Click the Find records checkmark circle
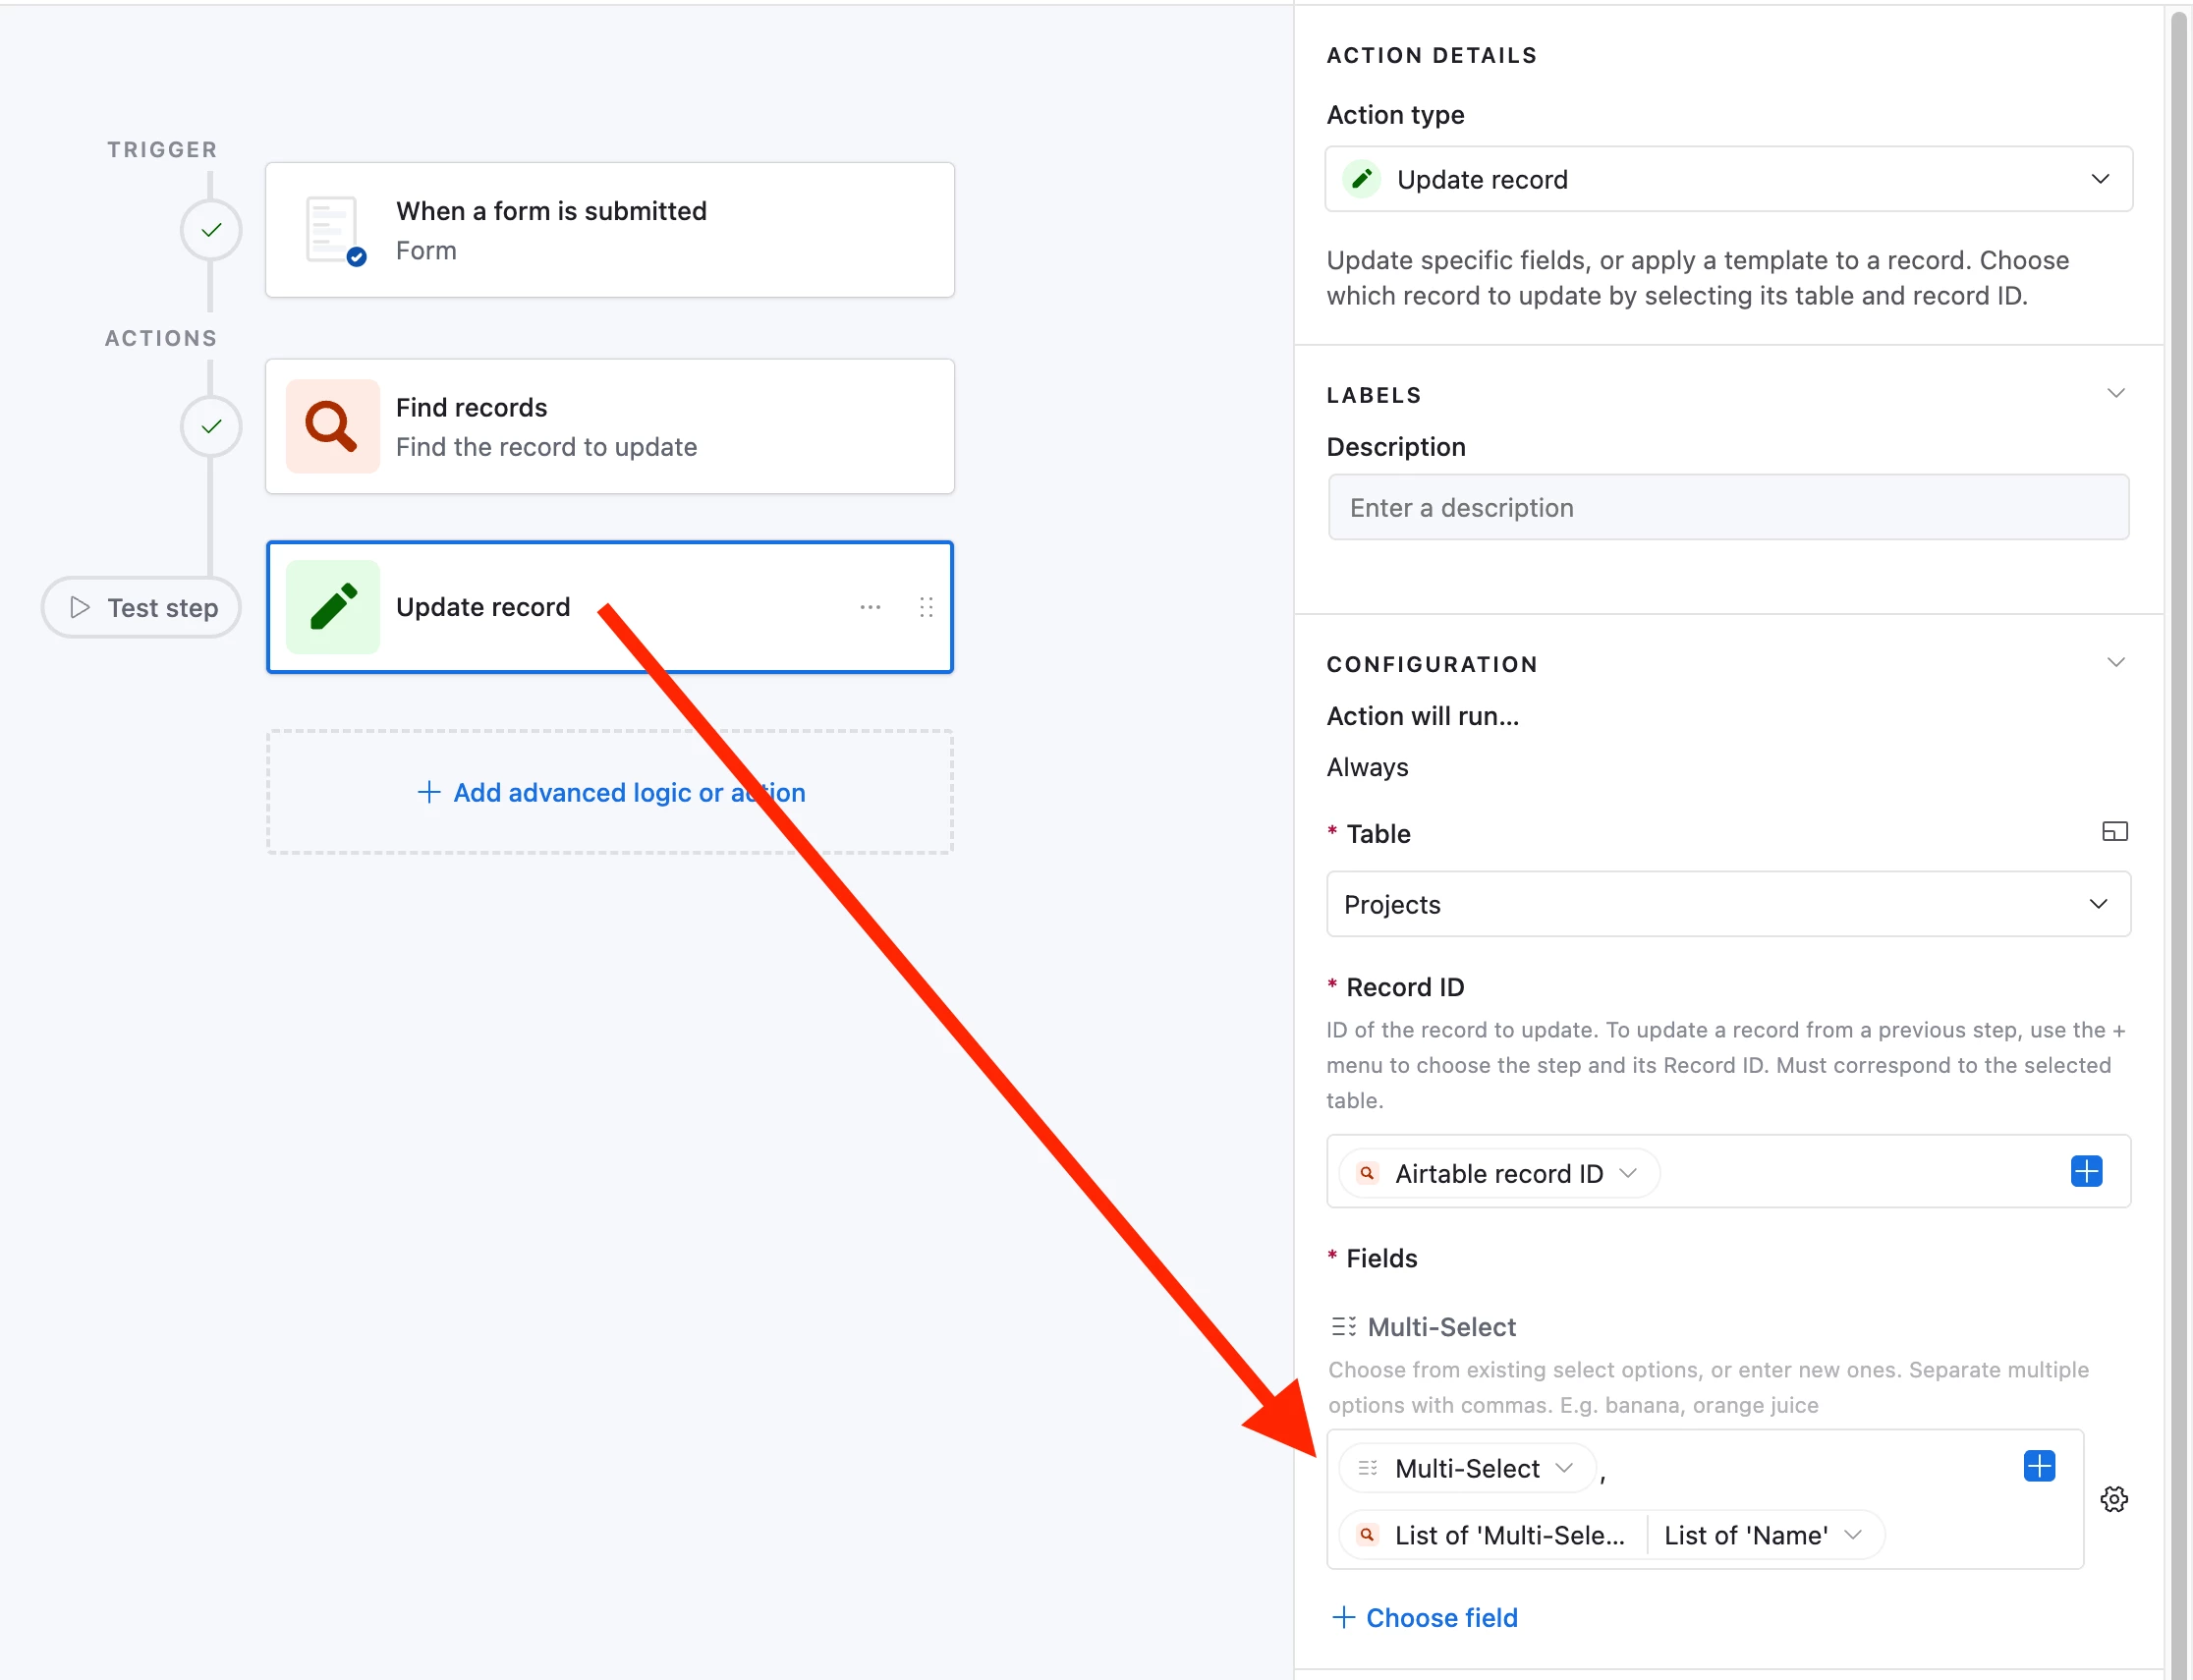 point(211,427)
